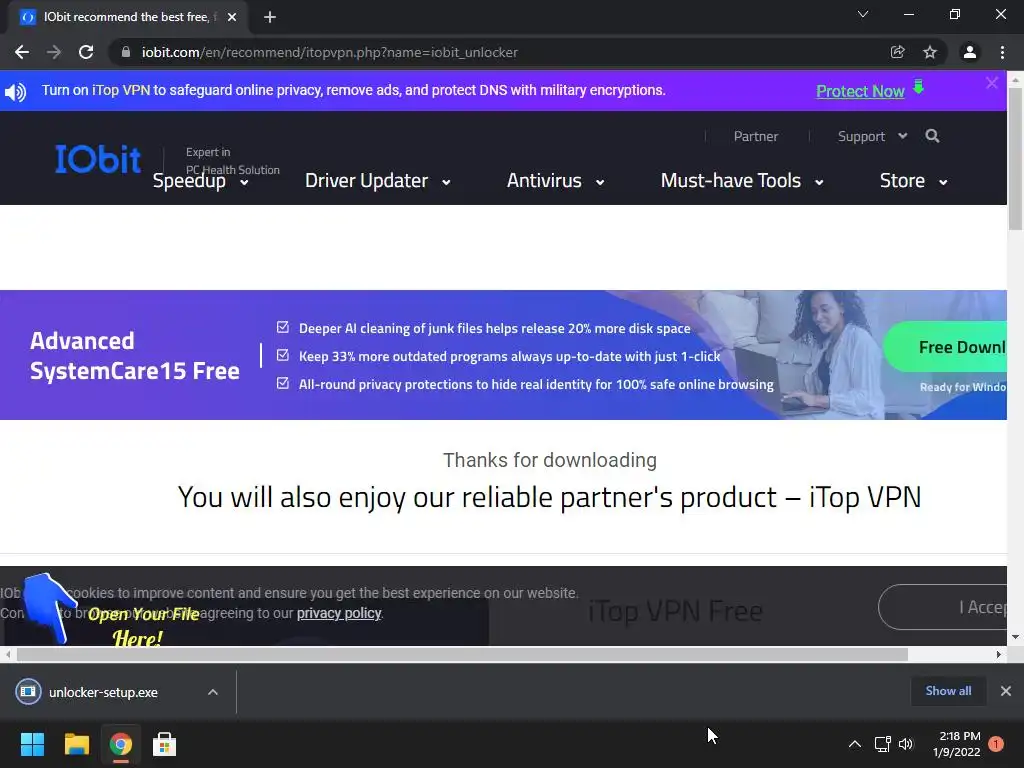Click the page's vertical scrollbar thumb
The height and width of the screenshot is (768, 1024).
(x=1015, y=159)
